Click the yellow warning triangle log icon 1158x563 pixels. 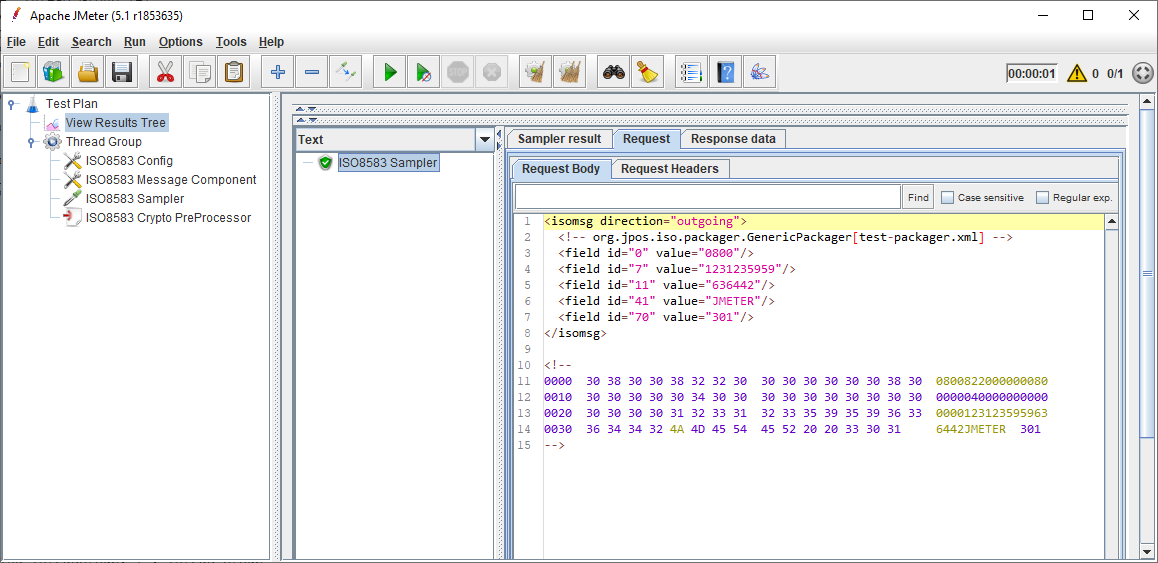(x=1076, y=73)
